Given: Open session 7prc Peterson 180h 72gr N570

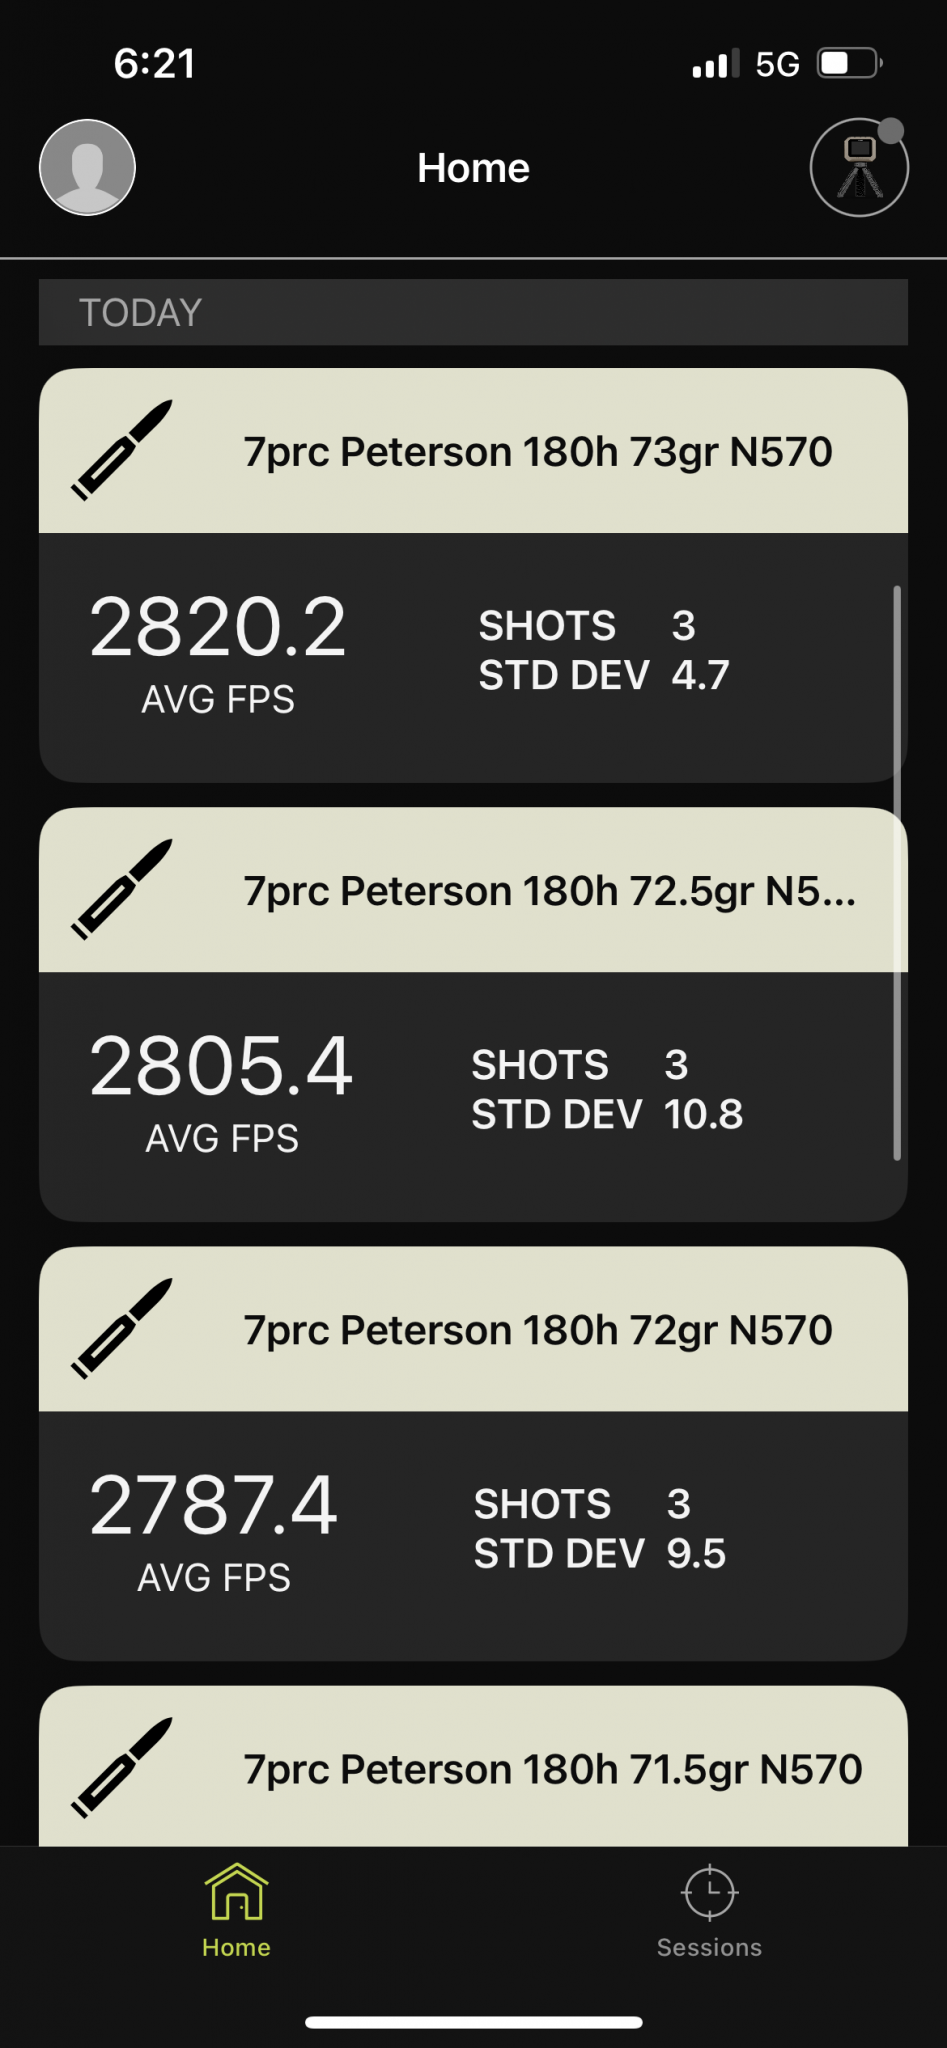Looking at the screenshot, I should [538, 1330].
